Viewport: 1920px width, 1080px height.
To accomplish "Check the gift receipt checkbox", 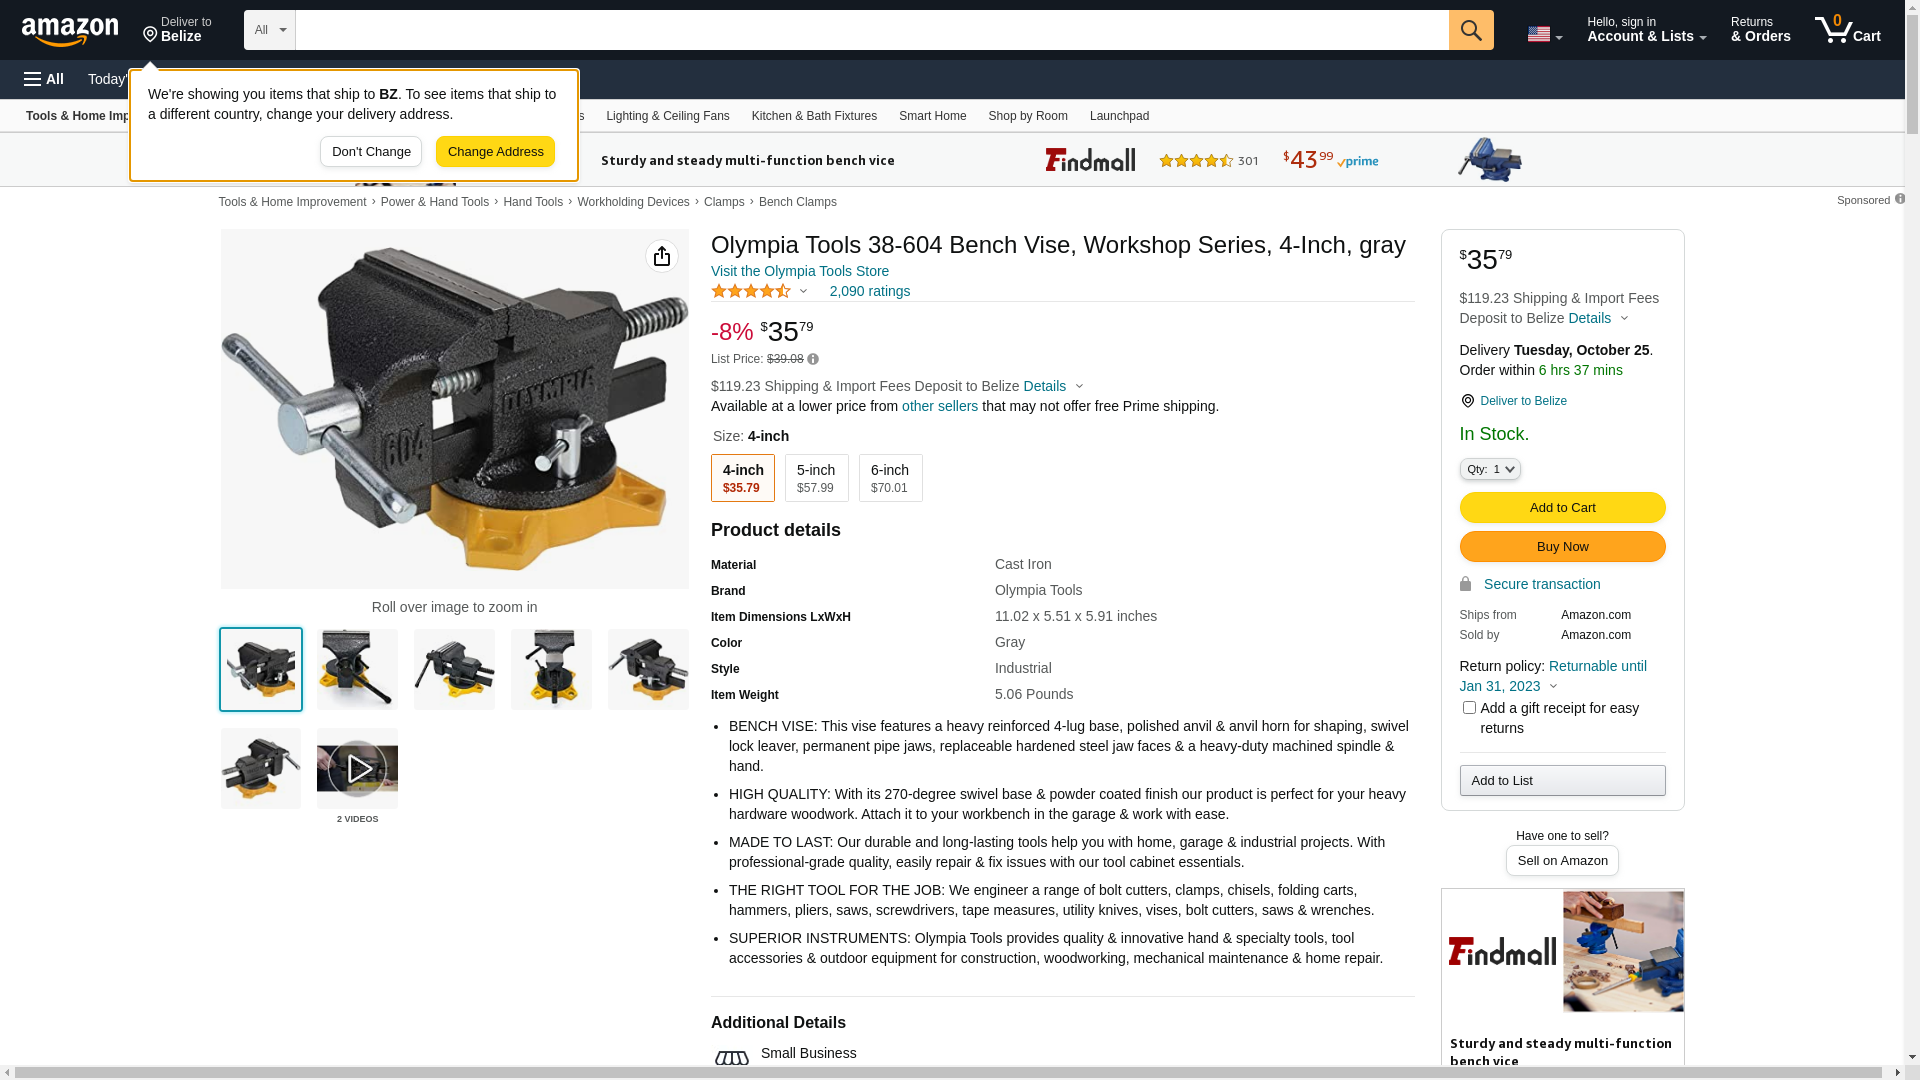I will pos(1468,708).
